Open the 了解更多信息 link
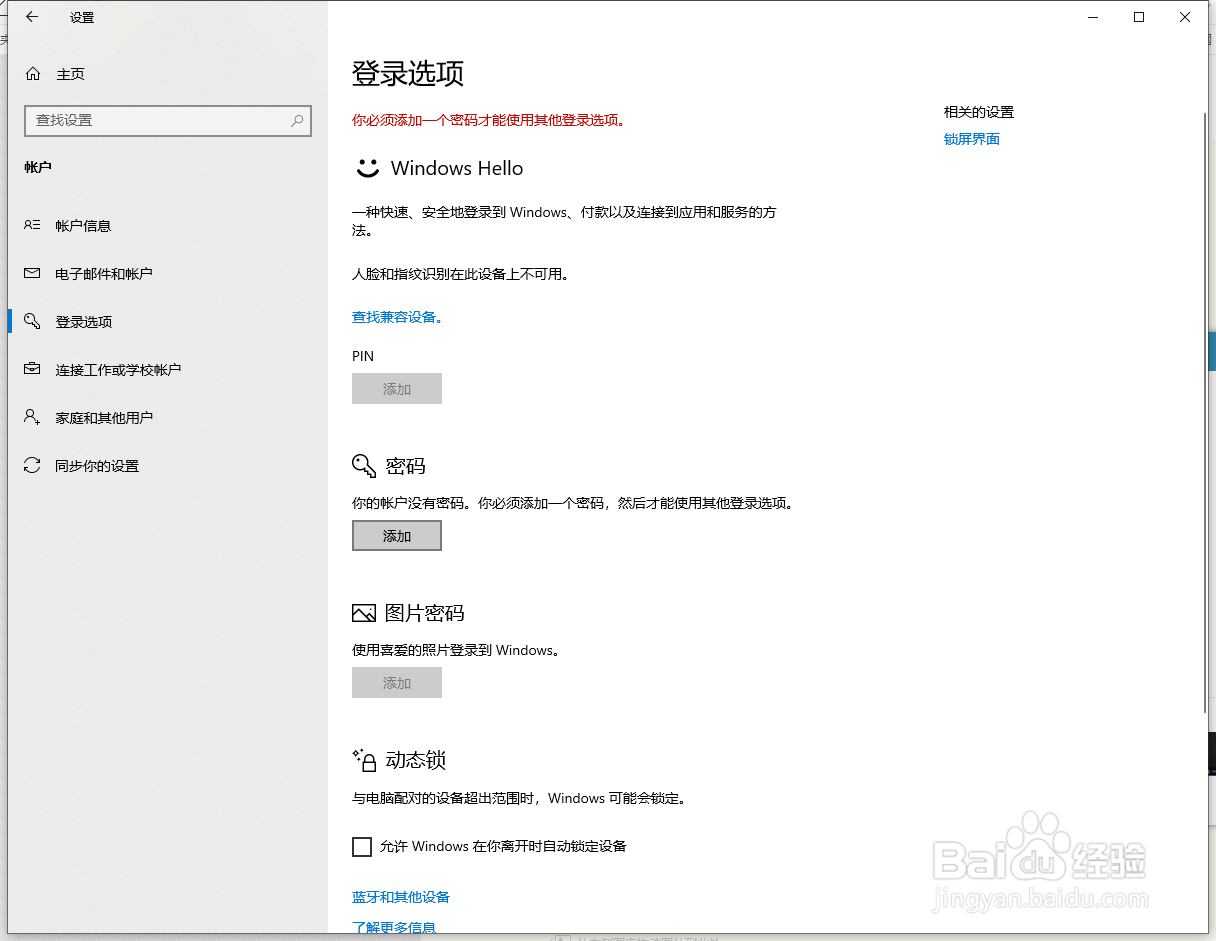The image size is (1216, 941). coord(394,927)
